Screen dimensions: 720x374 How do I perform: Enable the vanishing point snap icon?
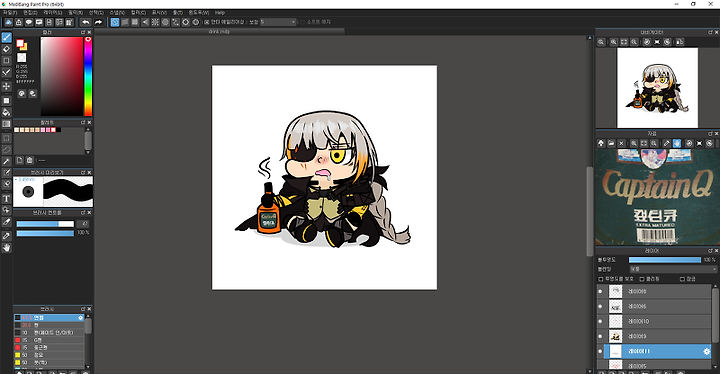[x=145, y=22]
